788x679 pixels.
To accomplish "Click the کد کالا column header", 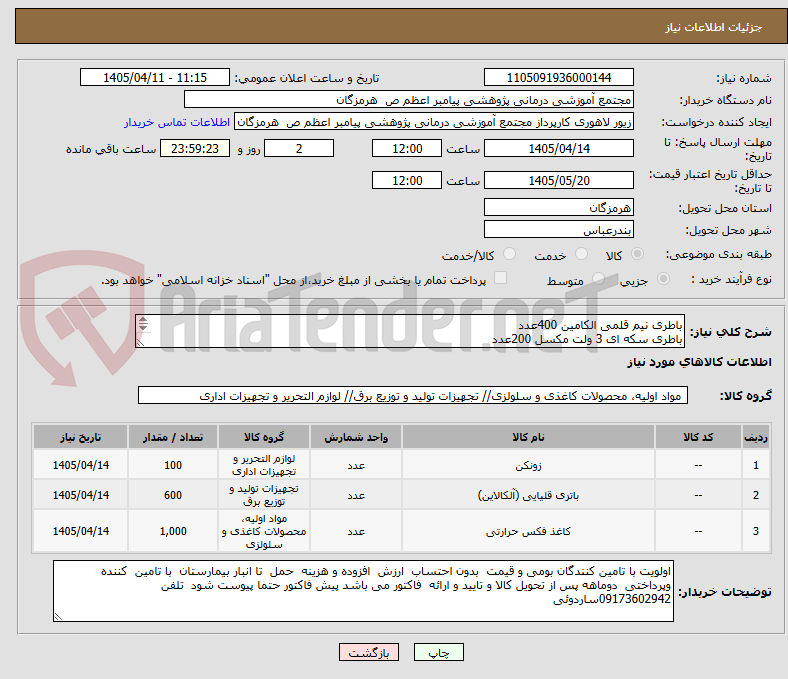I will click(x=698, y=437).
